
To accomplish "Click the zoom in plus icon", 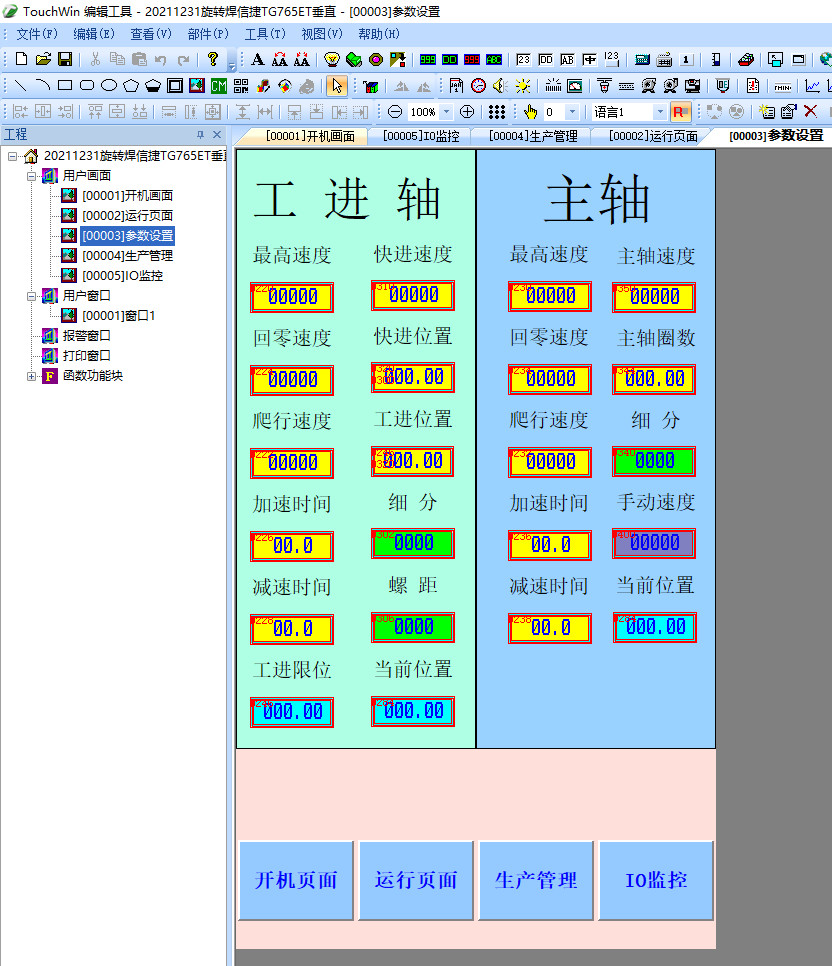I will point(466,112).
